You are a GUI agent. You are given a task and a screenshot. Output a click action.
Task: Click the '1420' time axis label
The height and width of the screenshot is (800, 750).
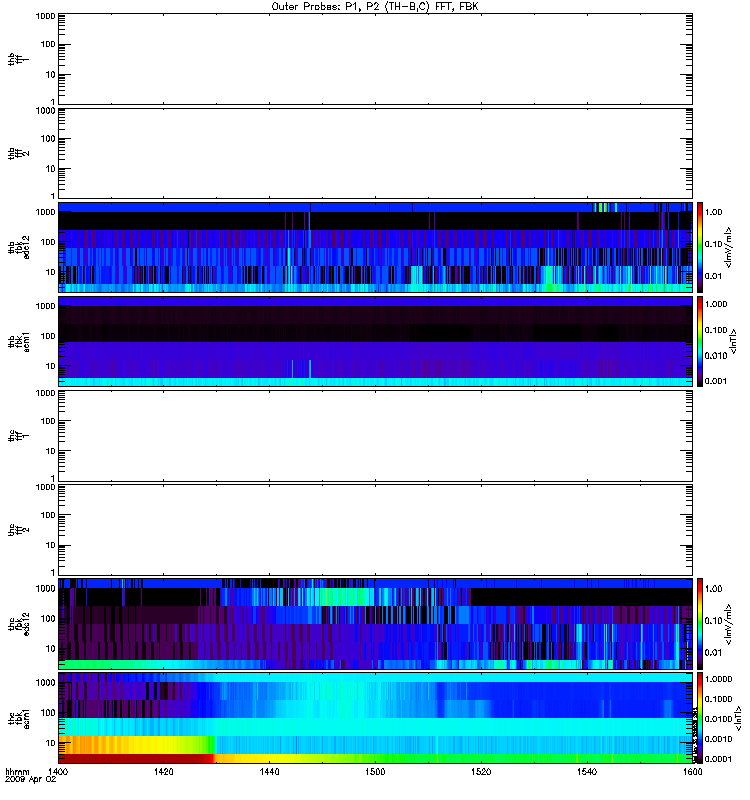pos(163,771)
